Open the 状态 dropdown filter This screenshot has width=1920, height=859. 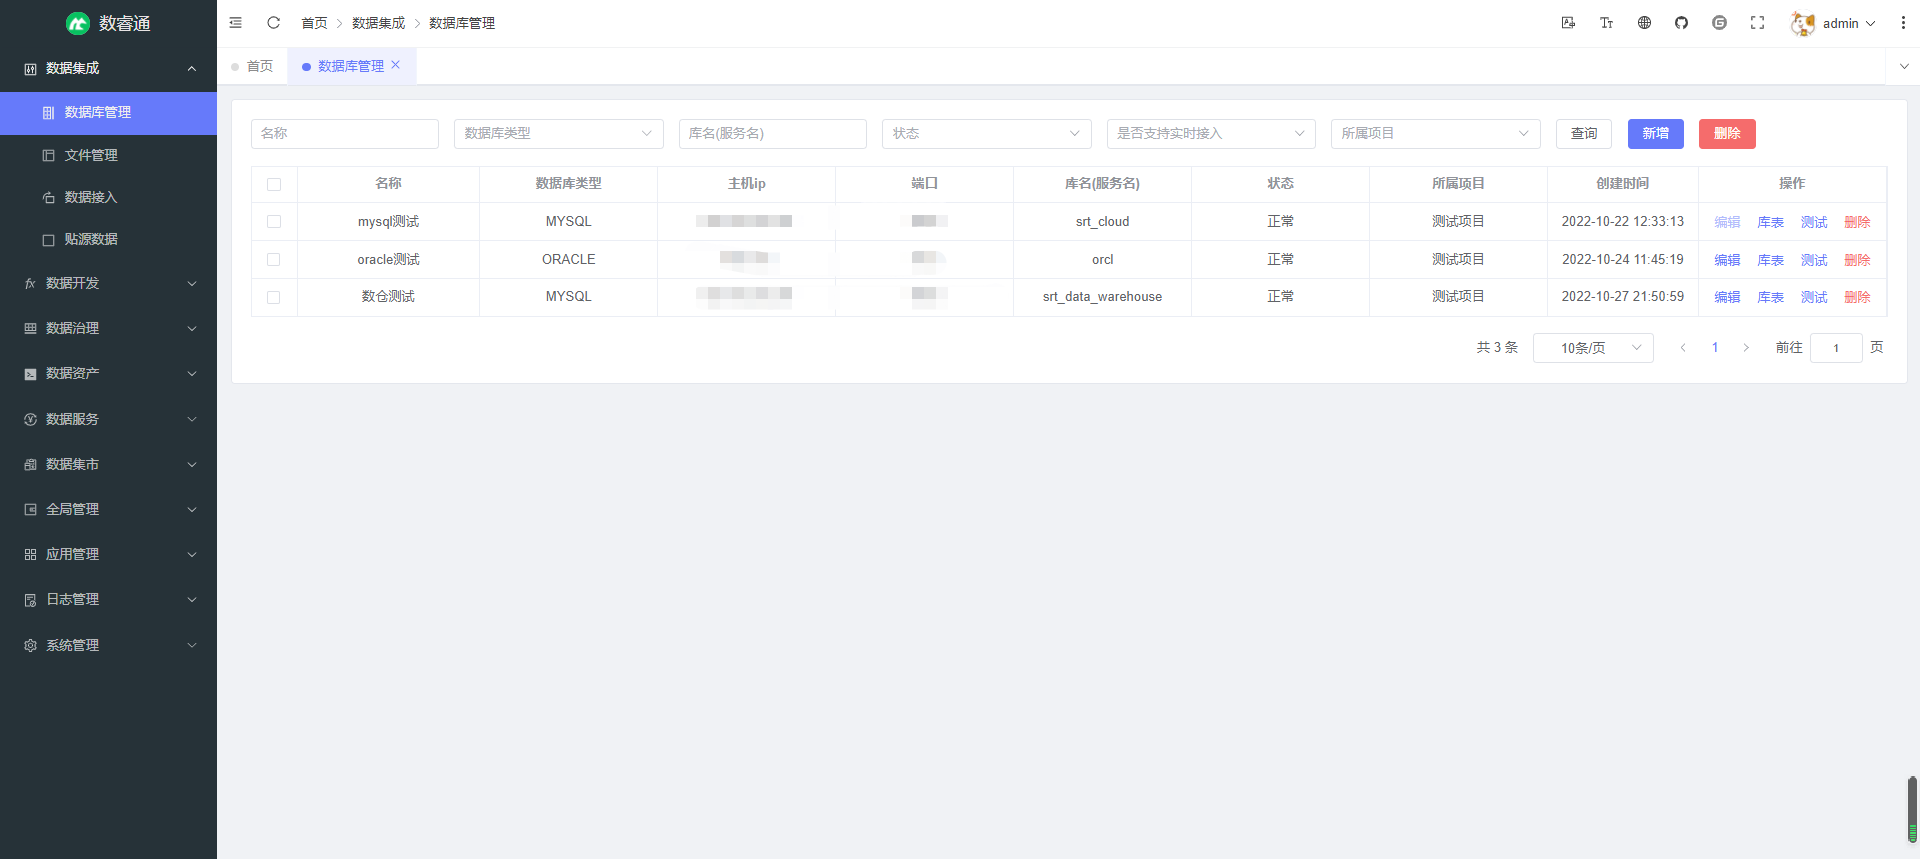click(986, 133)
